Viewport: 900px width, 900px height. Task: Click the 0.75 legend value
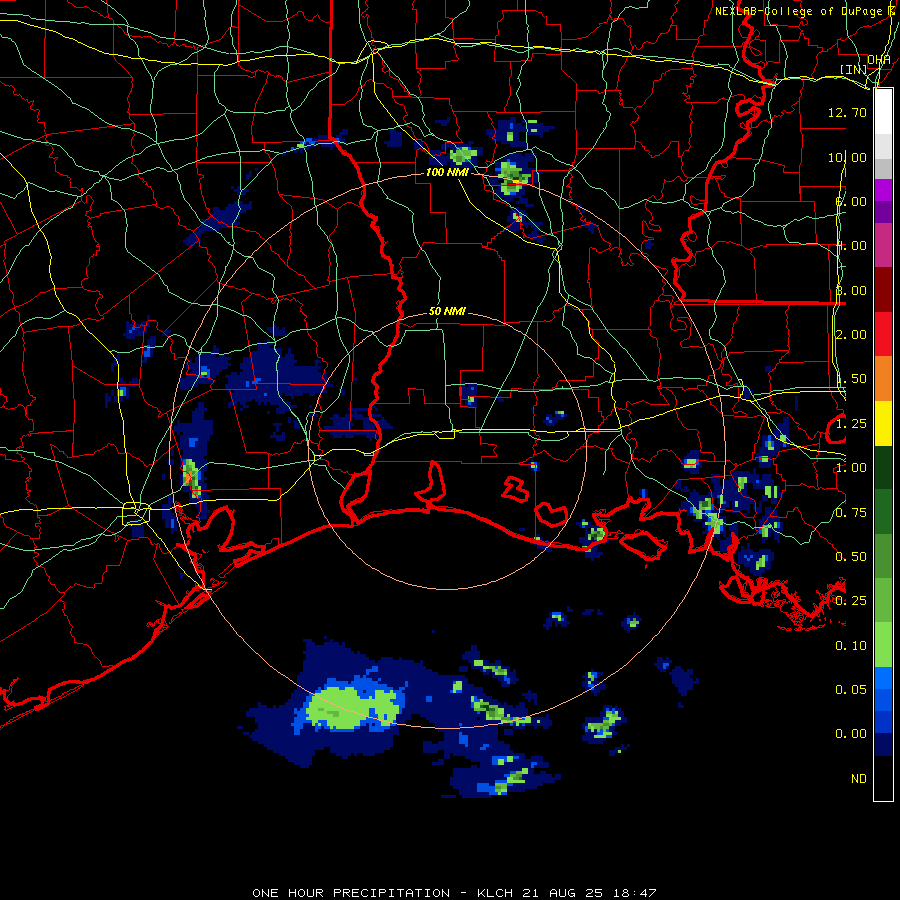tap(850, 513)
